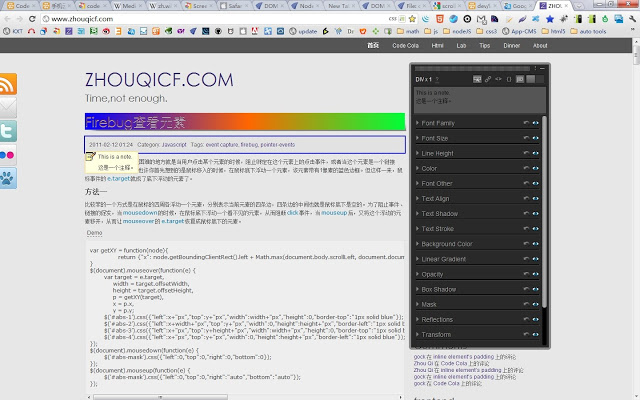Click the first picture icon in panel header

pyautogui.click(x=477, y=79)
